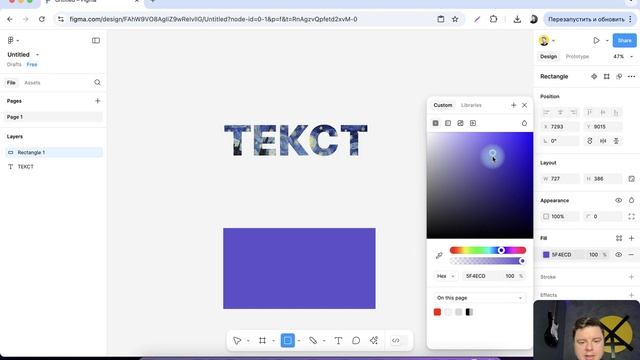Open the Figma main menu logo
Image resolution: width=640 pixels, height=360 pixels.
[11, 40]
